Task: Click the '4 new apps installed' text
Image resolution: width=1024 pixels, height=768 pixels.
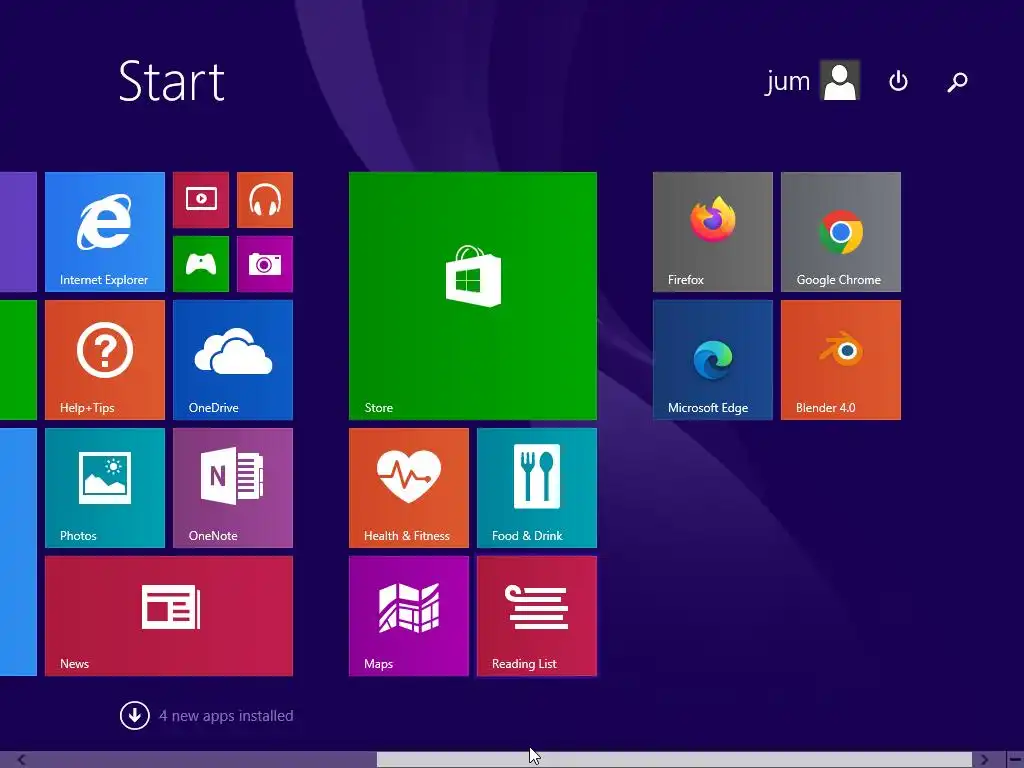Action: 226,716
